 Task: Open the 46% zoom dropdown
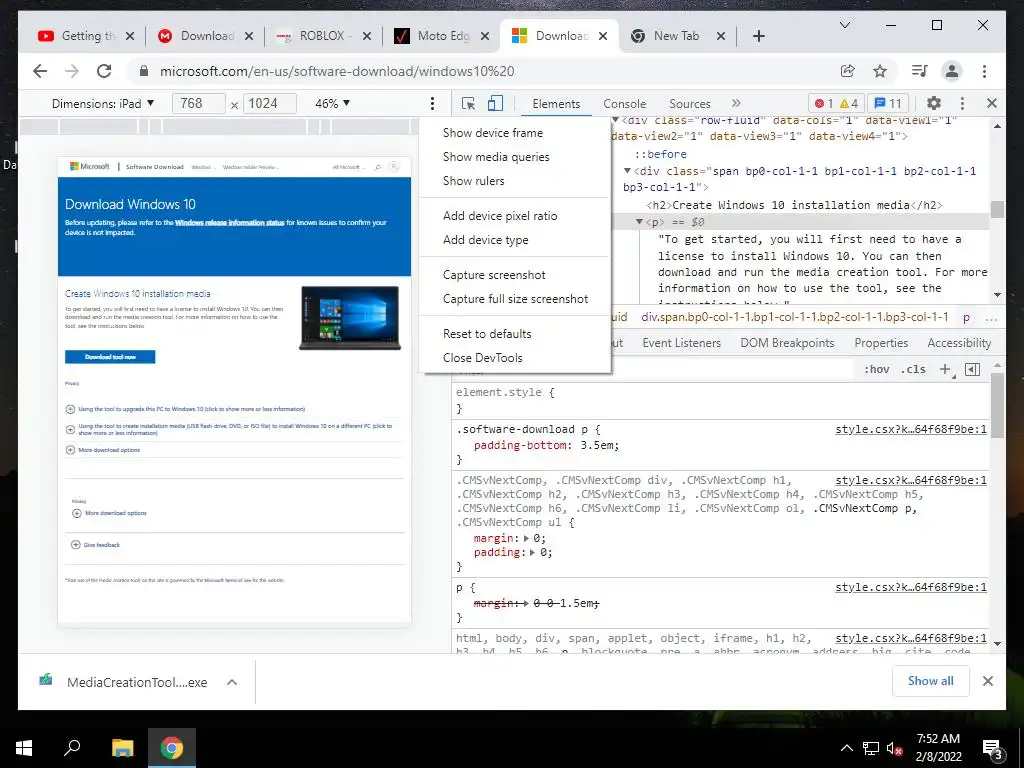pos(332,103)
